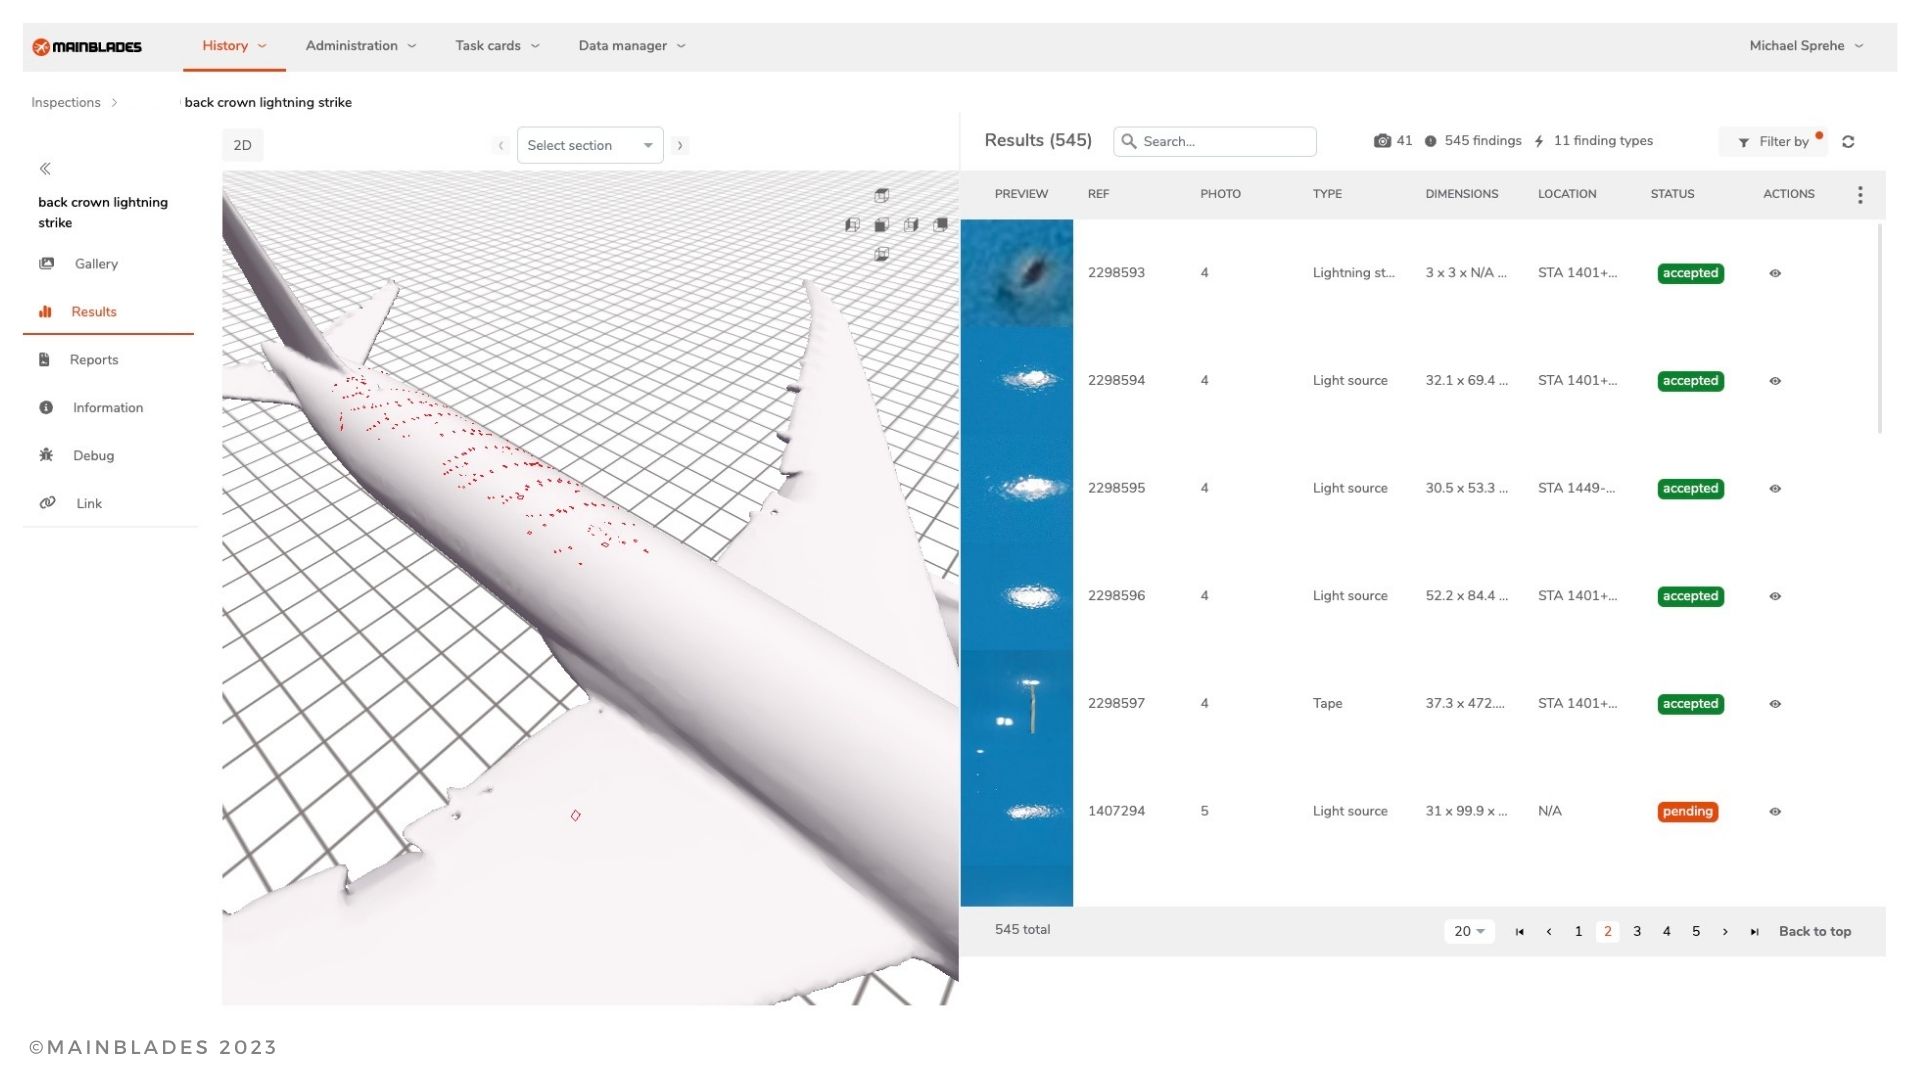This screenshot has height=1080, width=1920.
Task: Toggle eye icon for Tape finding 2298597
Action: [x=1775, y=704]
